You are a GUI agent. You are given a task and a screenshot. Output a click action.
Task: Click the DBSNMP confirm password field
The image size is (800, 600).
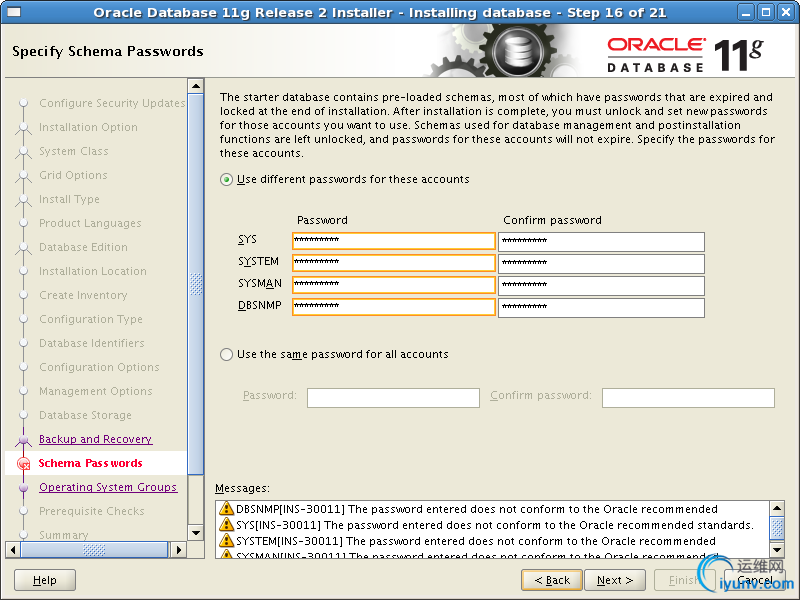[601, 307]
